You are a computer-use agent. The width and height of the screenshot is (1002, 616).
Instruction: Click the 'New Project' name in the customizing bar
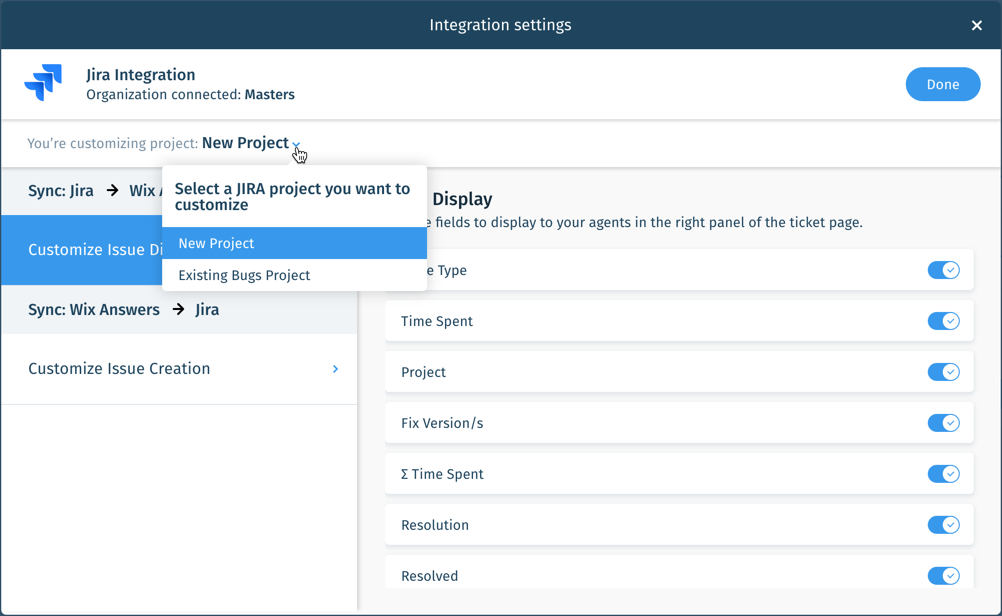click(x=245, y=143)
